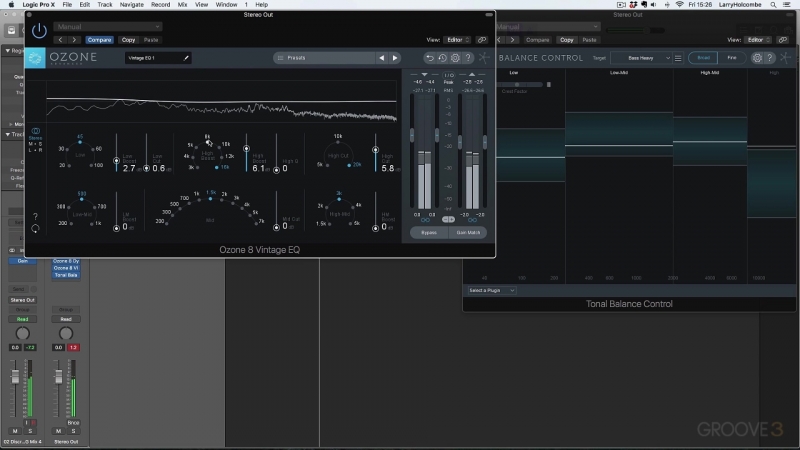
Task: Open the Record menu
Action: 160,5
